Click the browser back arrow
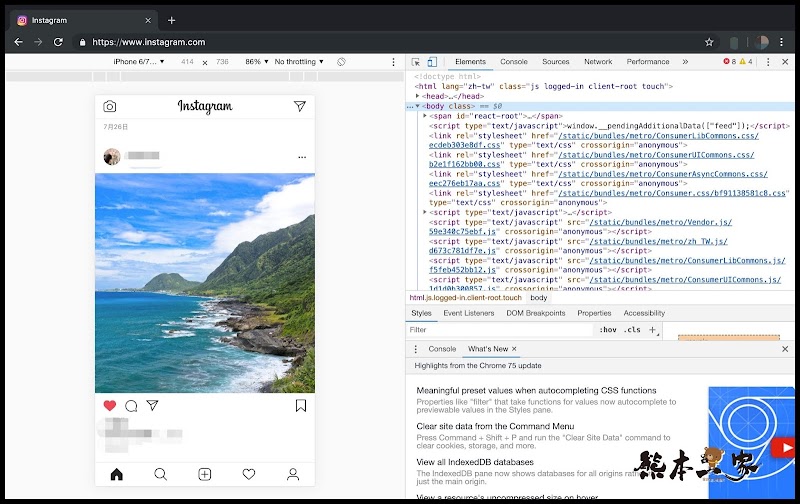This screenshot has width=800, height=504. point(18,42)
